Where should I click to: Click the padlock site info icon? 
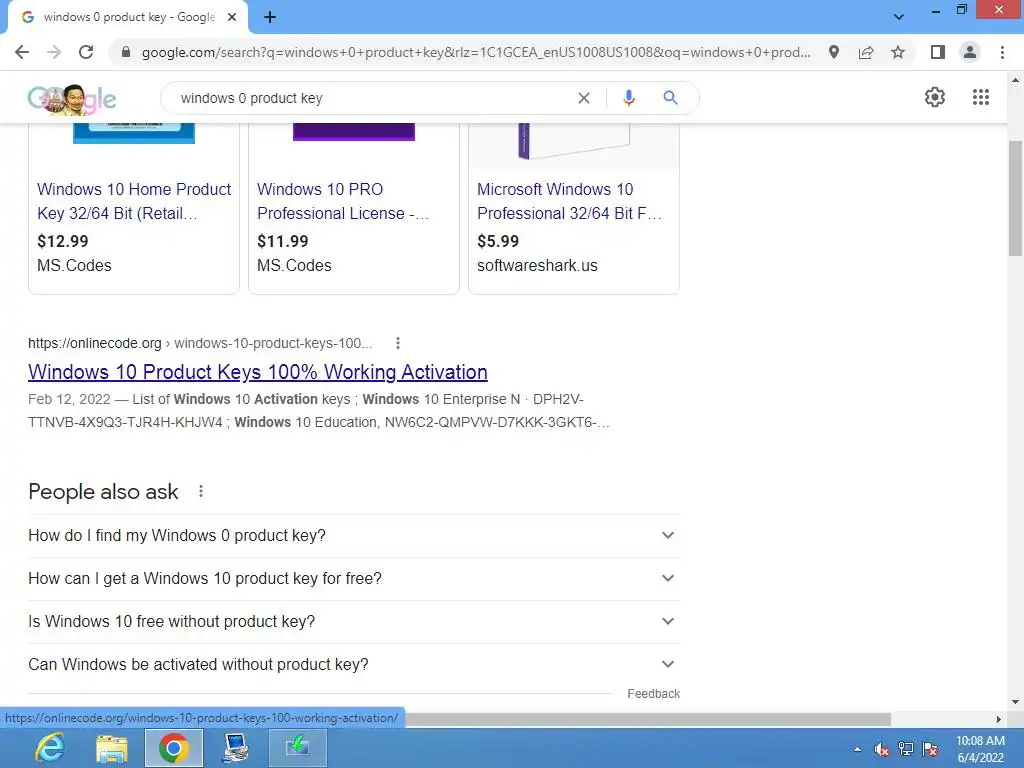point(126,52)
